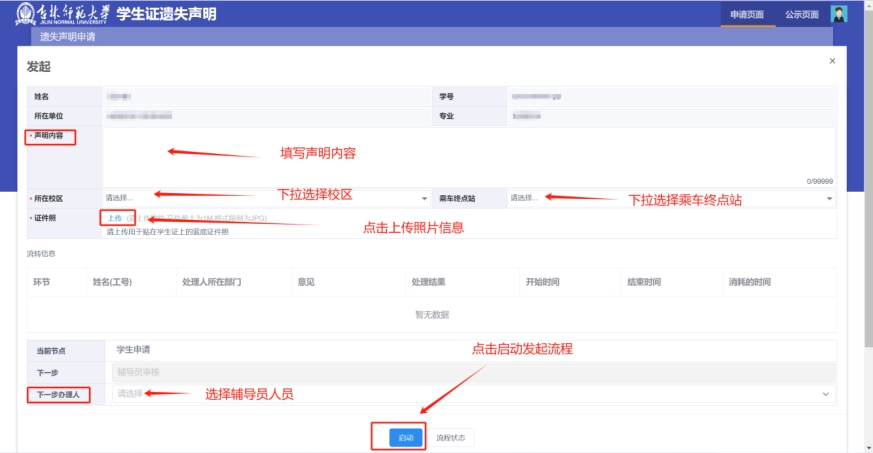873x453 pixels.
Task: Click the 下一步办理人 chevron icon
Action: click(825, 394)
